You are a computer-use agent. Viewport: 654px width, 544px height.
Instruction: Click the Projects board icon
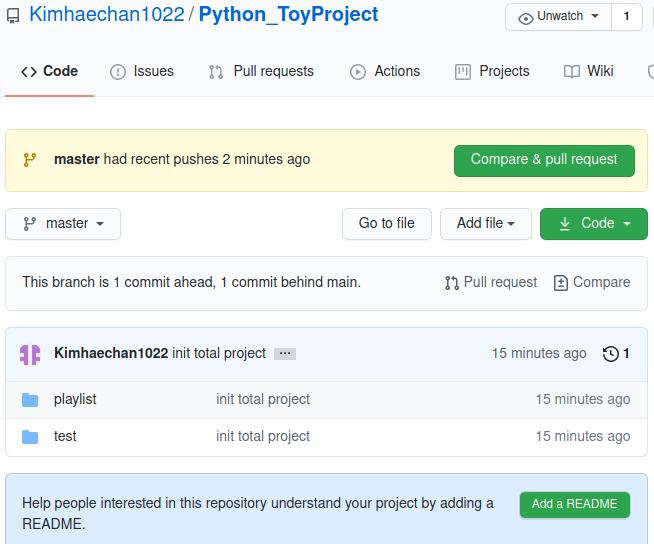click(x=463, y=72)
